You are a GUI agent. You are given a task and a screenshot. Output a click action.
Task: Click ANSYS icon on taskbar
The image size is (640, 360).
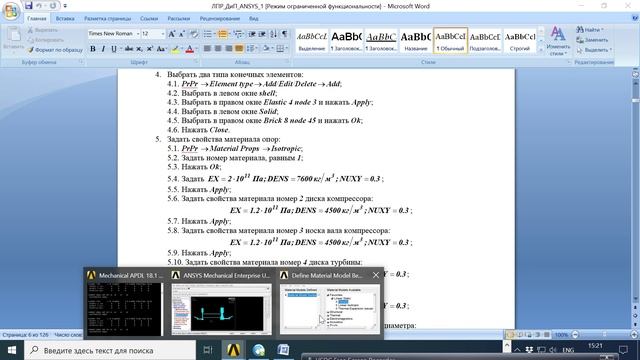pos(233,350)
